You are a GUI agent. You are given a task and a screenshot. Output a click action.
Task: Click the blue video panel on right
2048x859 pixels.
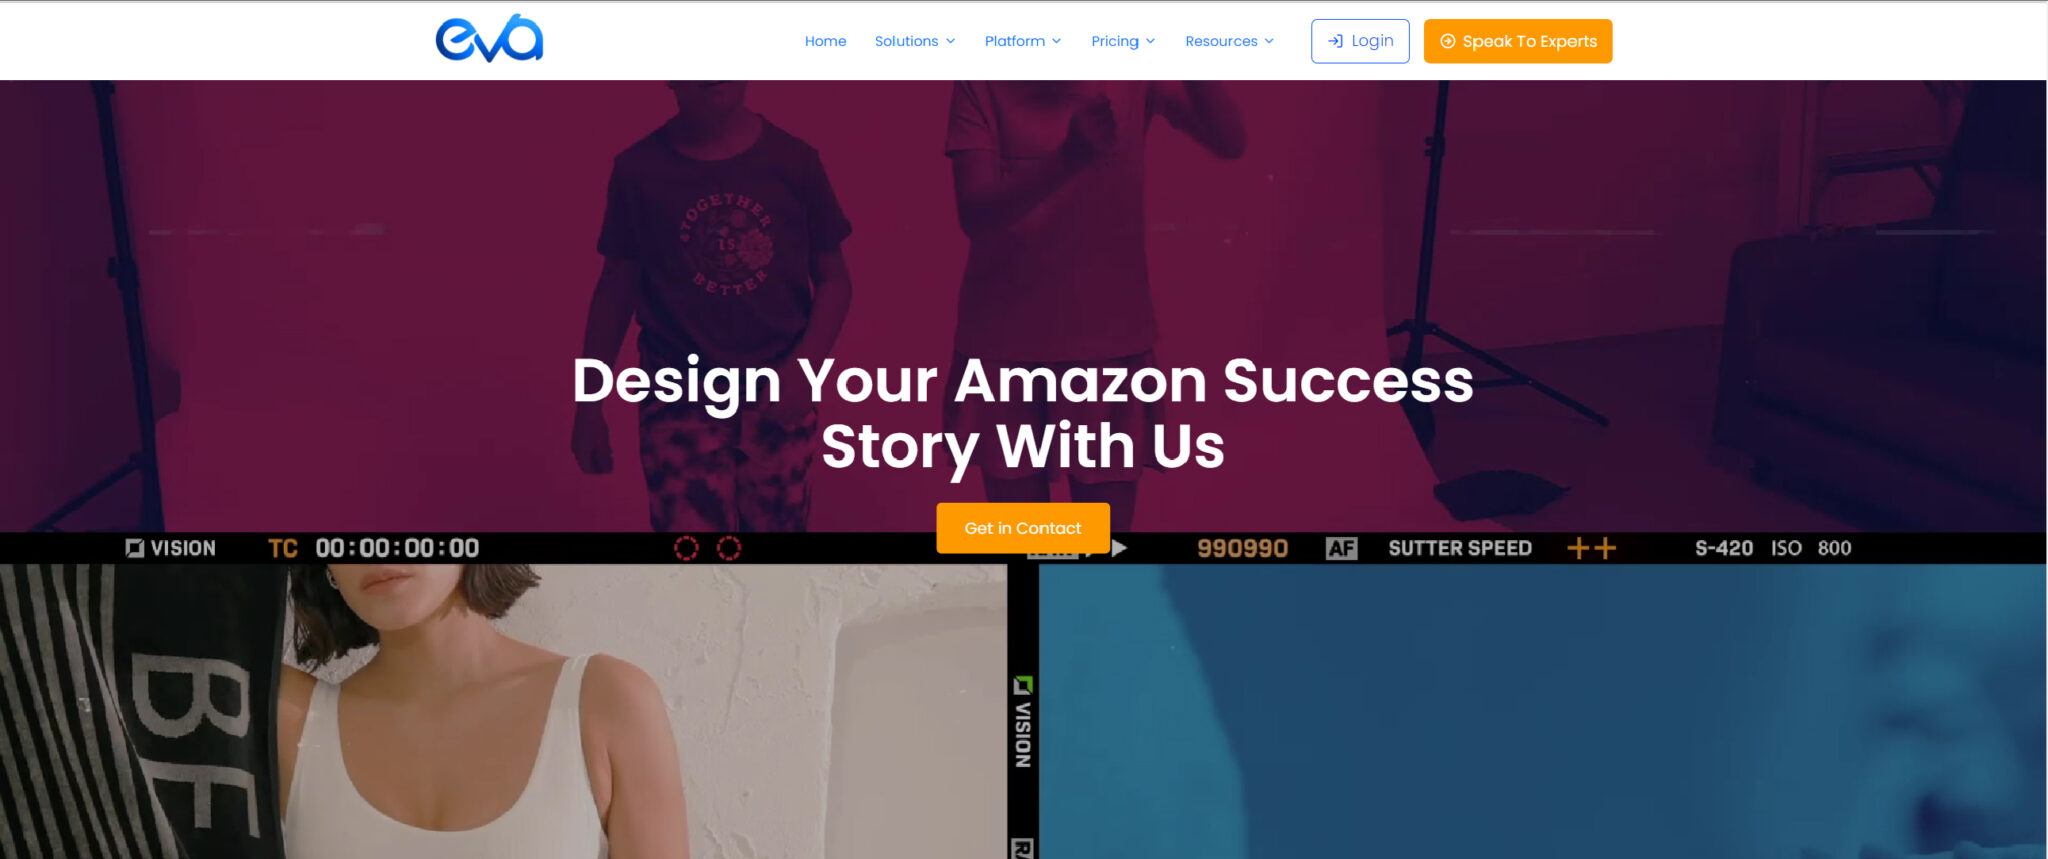tap(1542, 711)
